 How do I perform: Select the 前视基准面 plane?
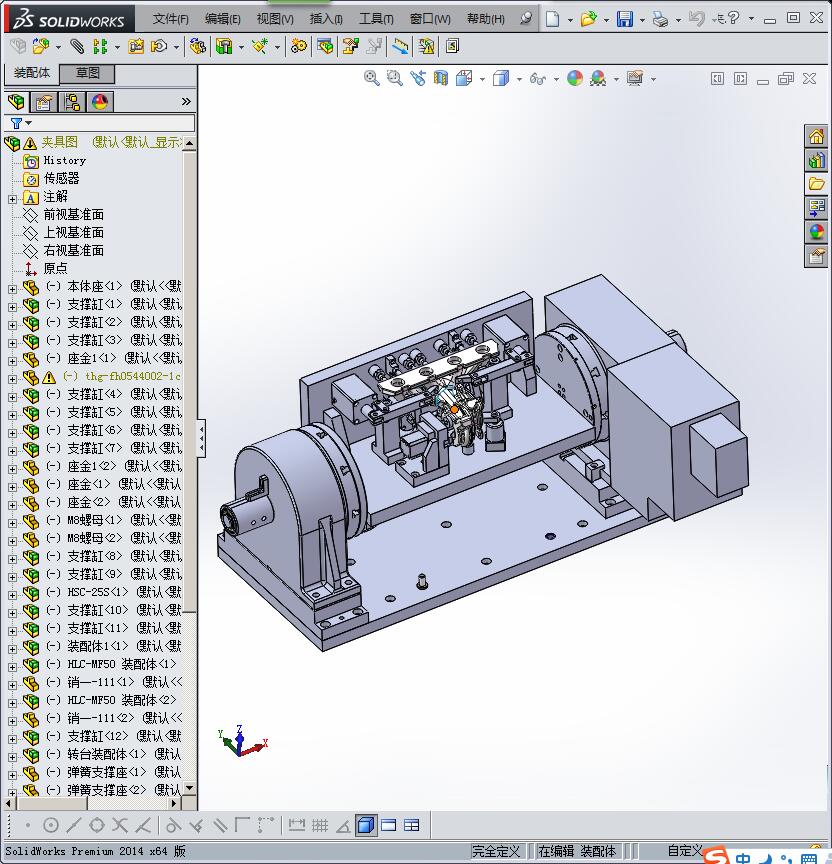point(73,214)
